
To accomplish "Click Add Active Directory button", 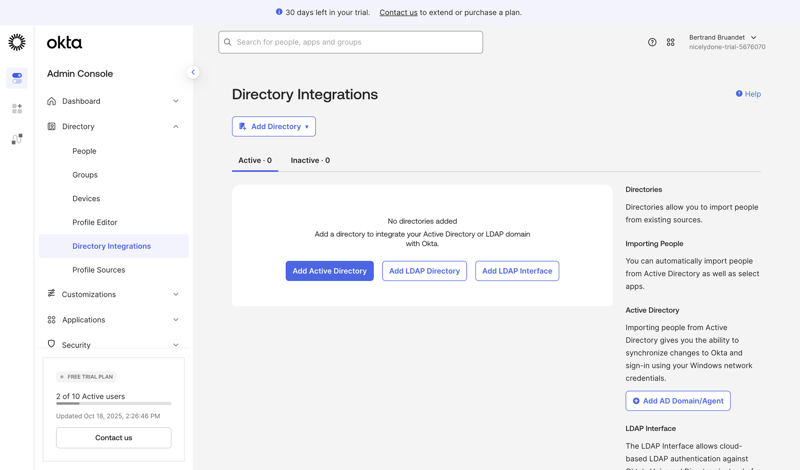I will [330, 271].
